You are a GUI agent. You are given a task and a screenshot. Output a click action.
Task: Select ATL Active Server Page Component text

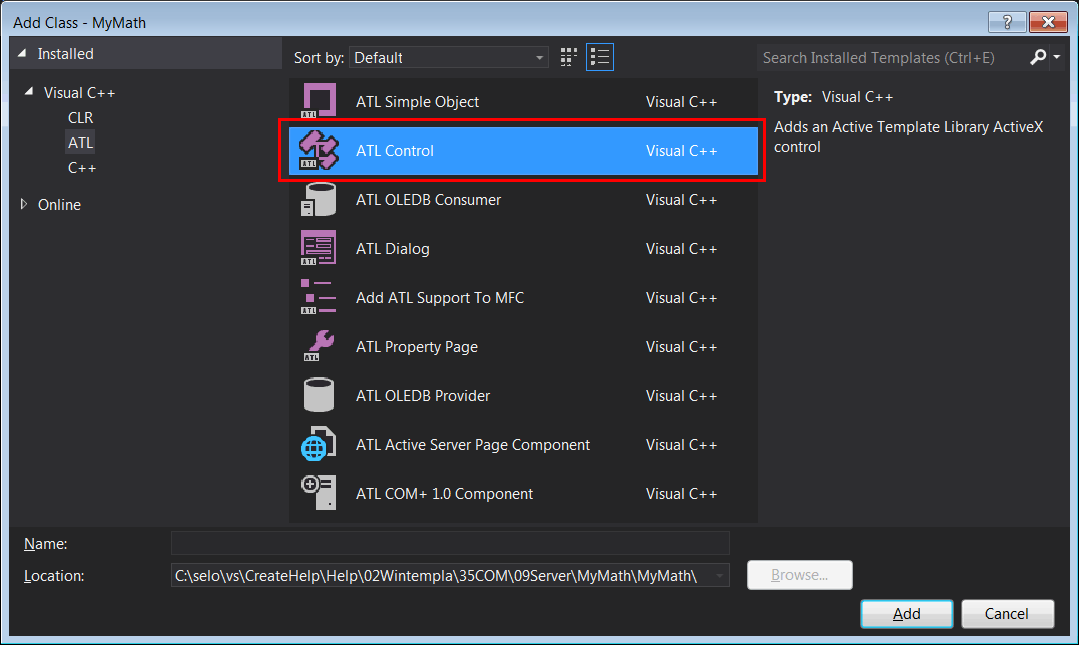473,445
